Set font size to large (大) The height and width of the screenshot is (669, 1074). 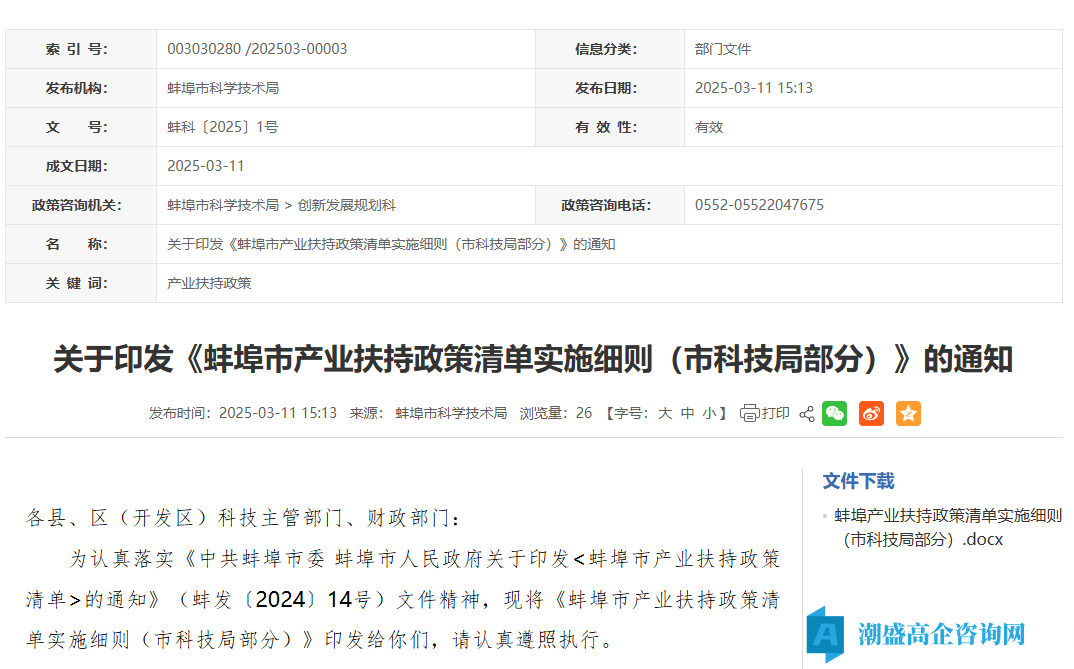coord(664,413)
